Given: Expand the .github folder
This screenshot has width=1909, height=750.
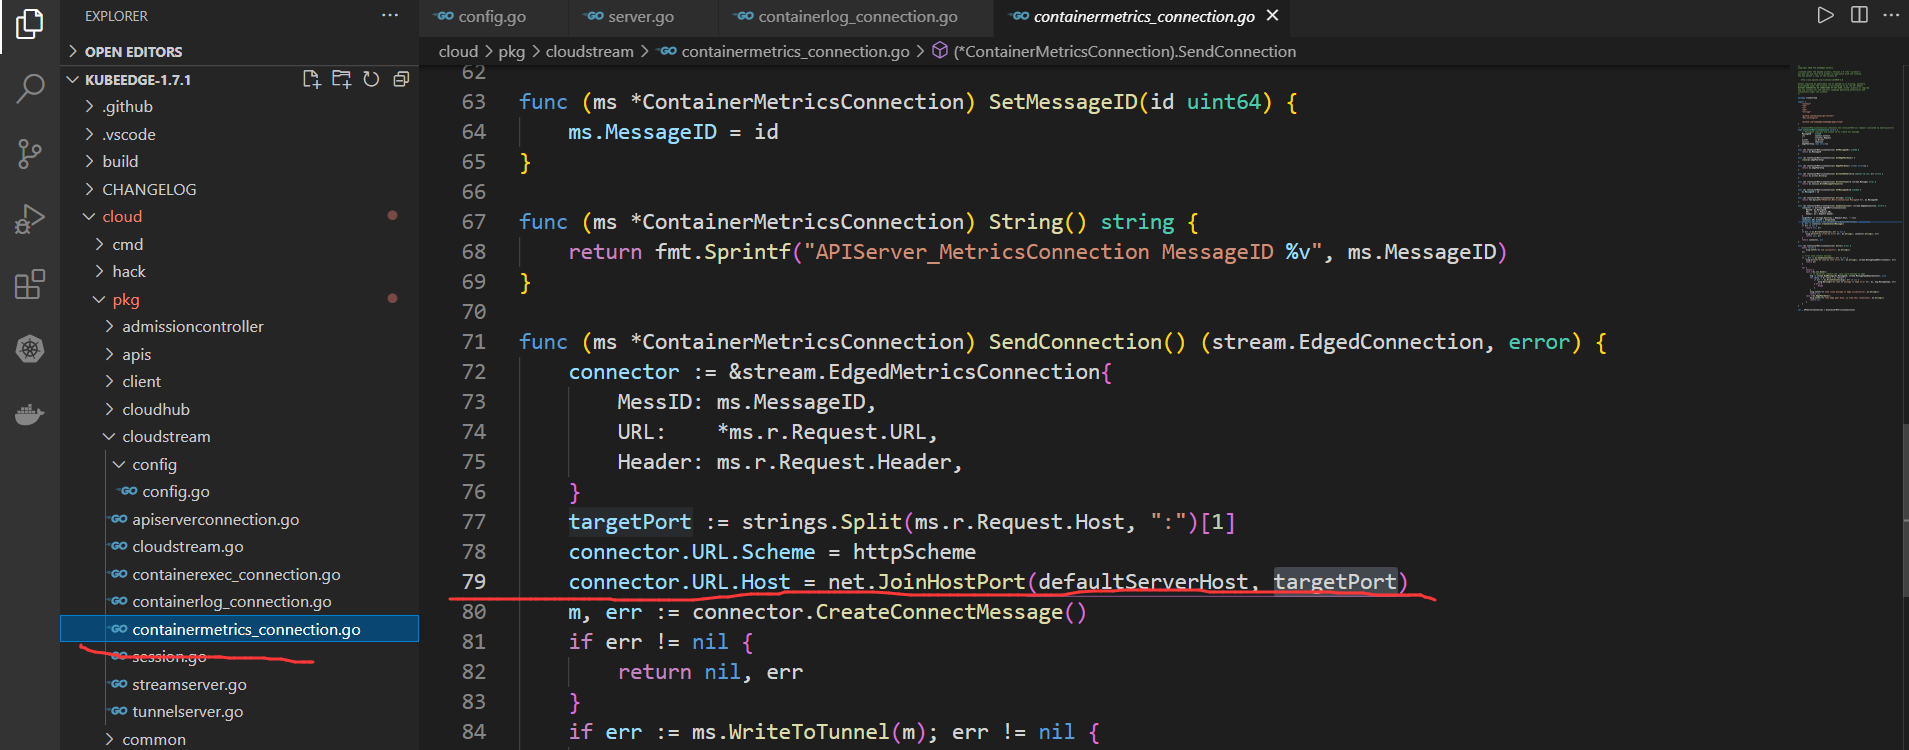Looking at the screenshot, I should (x=240, y=107).
